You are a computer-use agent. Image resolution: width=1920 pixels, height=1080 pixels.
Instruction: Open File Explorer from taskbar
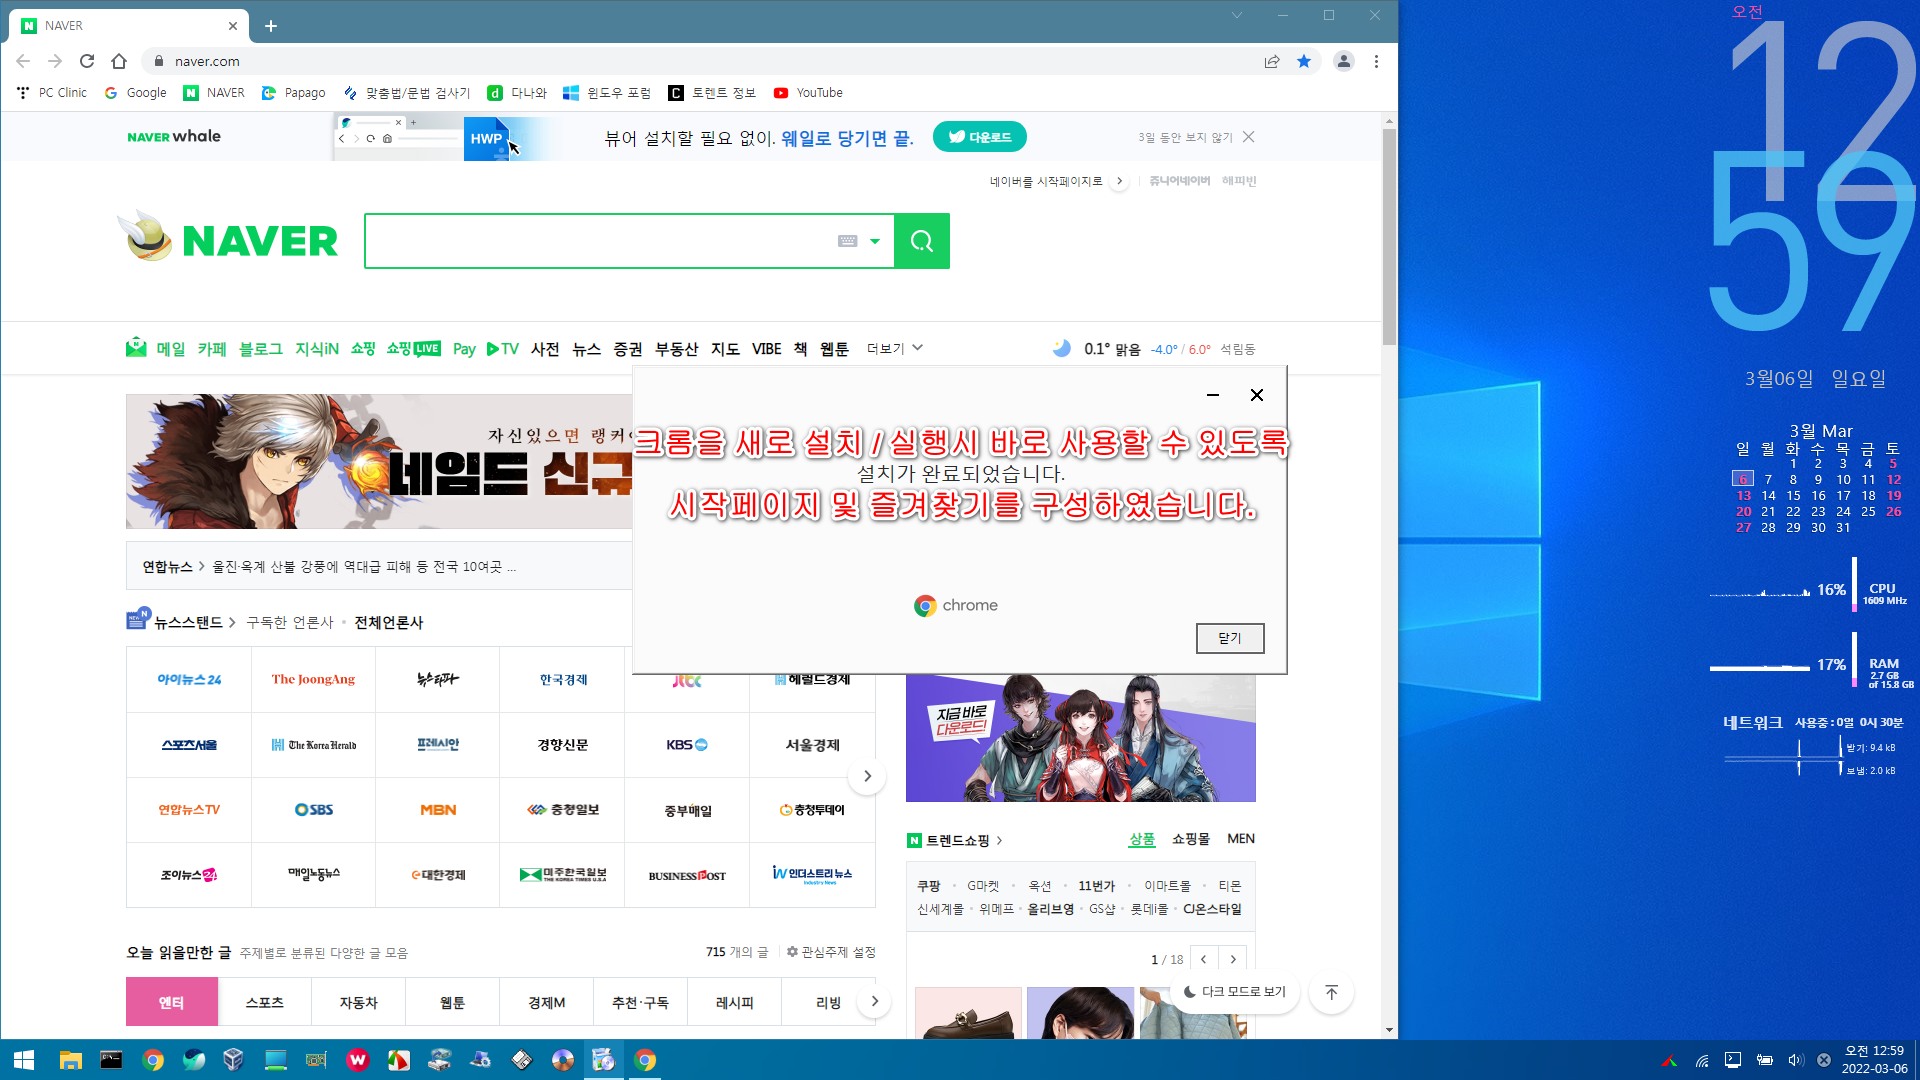[x=70, y=1060]
